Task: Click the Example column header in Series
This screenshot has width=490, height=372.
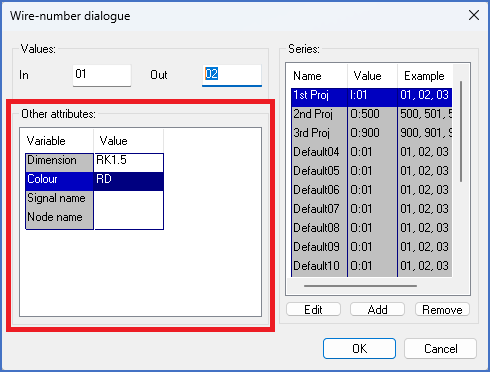Action: [x=425, y=76]
